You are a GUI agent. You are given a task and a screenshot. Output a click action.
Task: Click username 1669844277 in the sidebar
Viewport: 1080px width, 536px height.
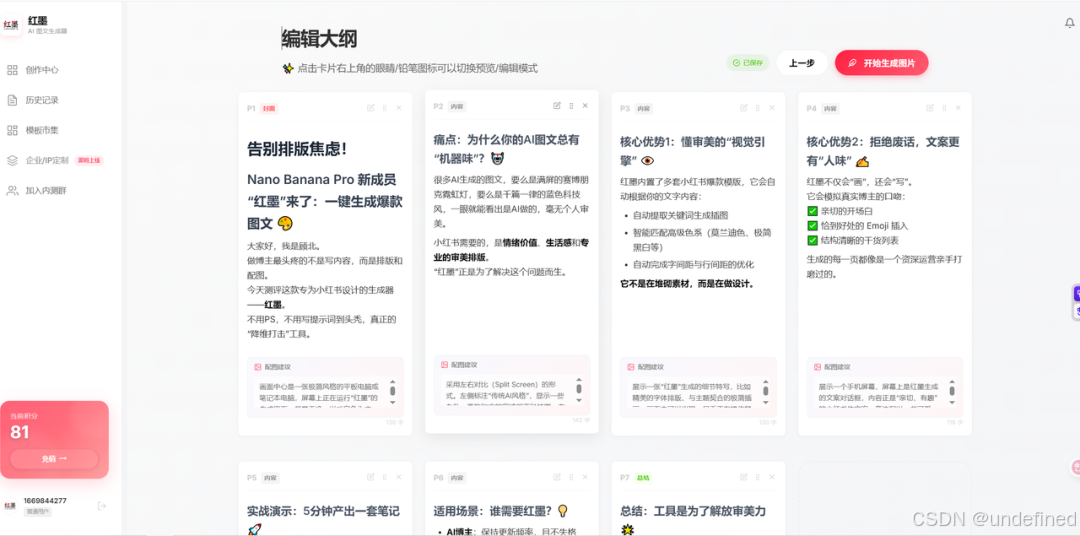tap(45, 501)
